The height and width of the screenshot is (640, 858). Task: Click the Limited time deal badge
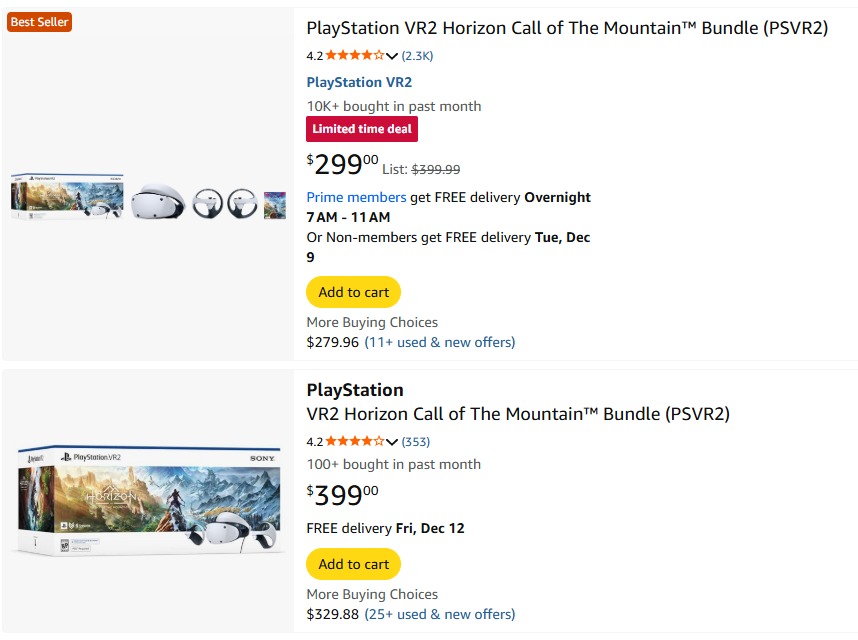coord(362,129)
